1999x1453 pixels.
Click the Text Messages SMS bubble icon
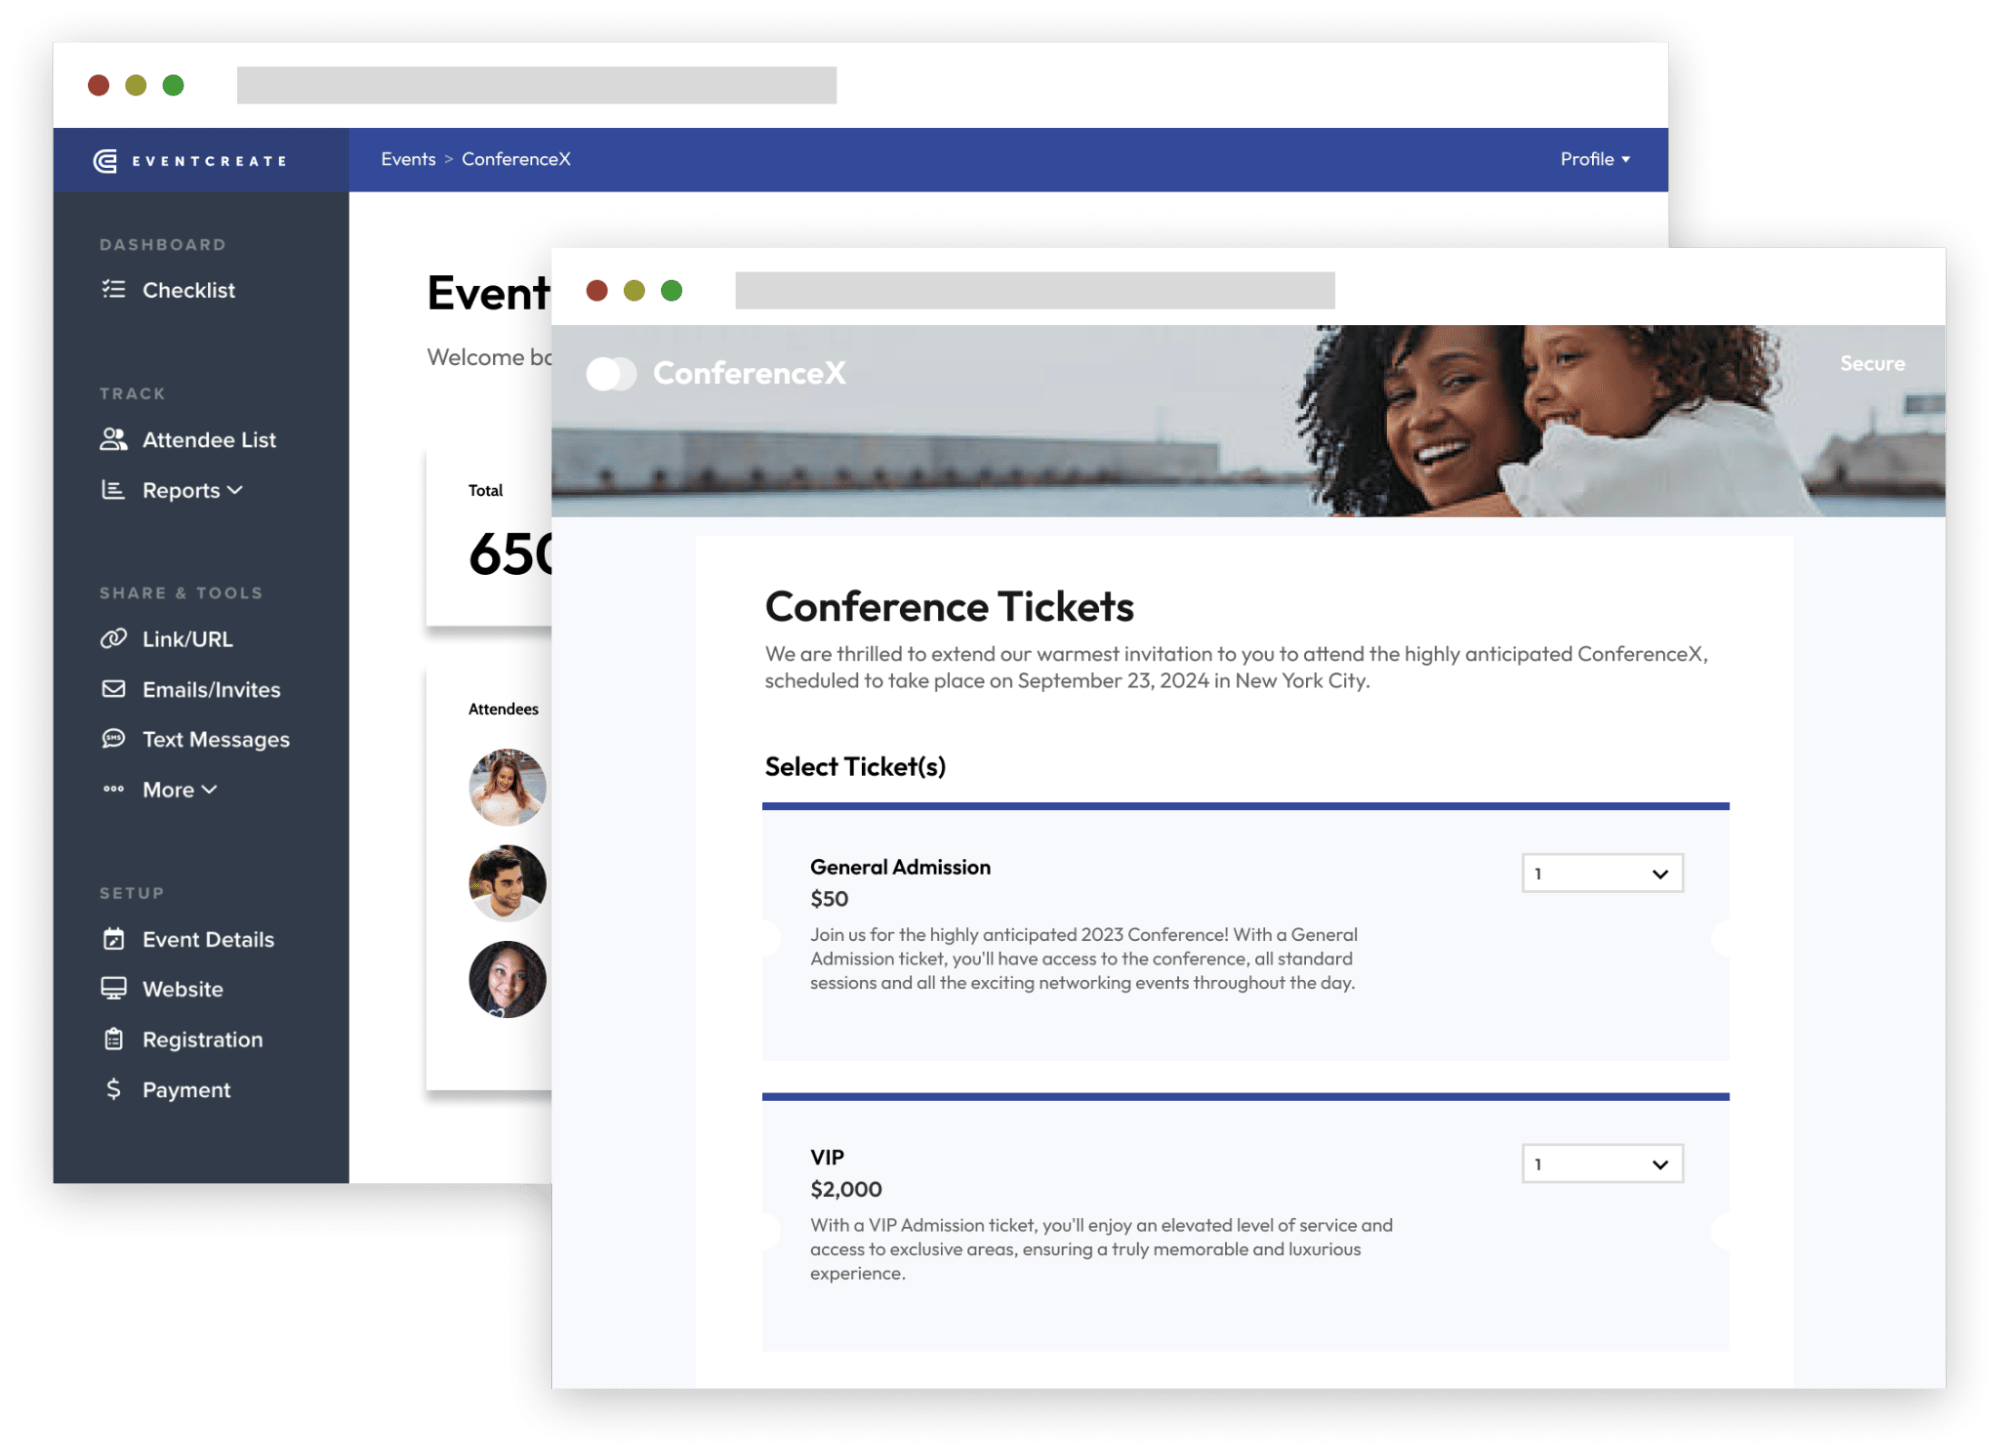coord(114,739)
